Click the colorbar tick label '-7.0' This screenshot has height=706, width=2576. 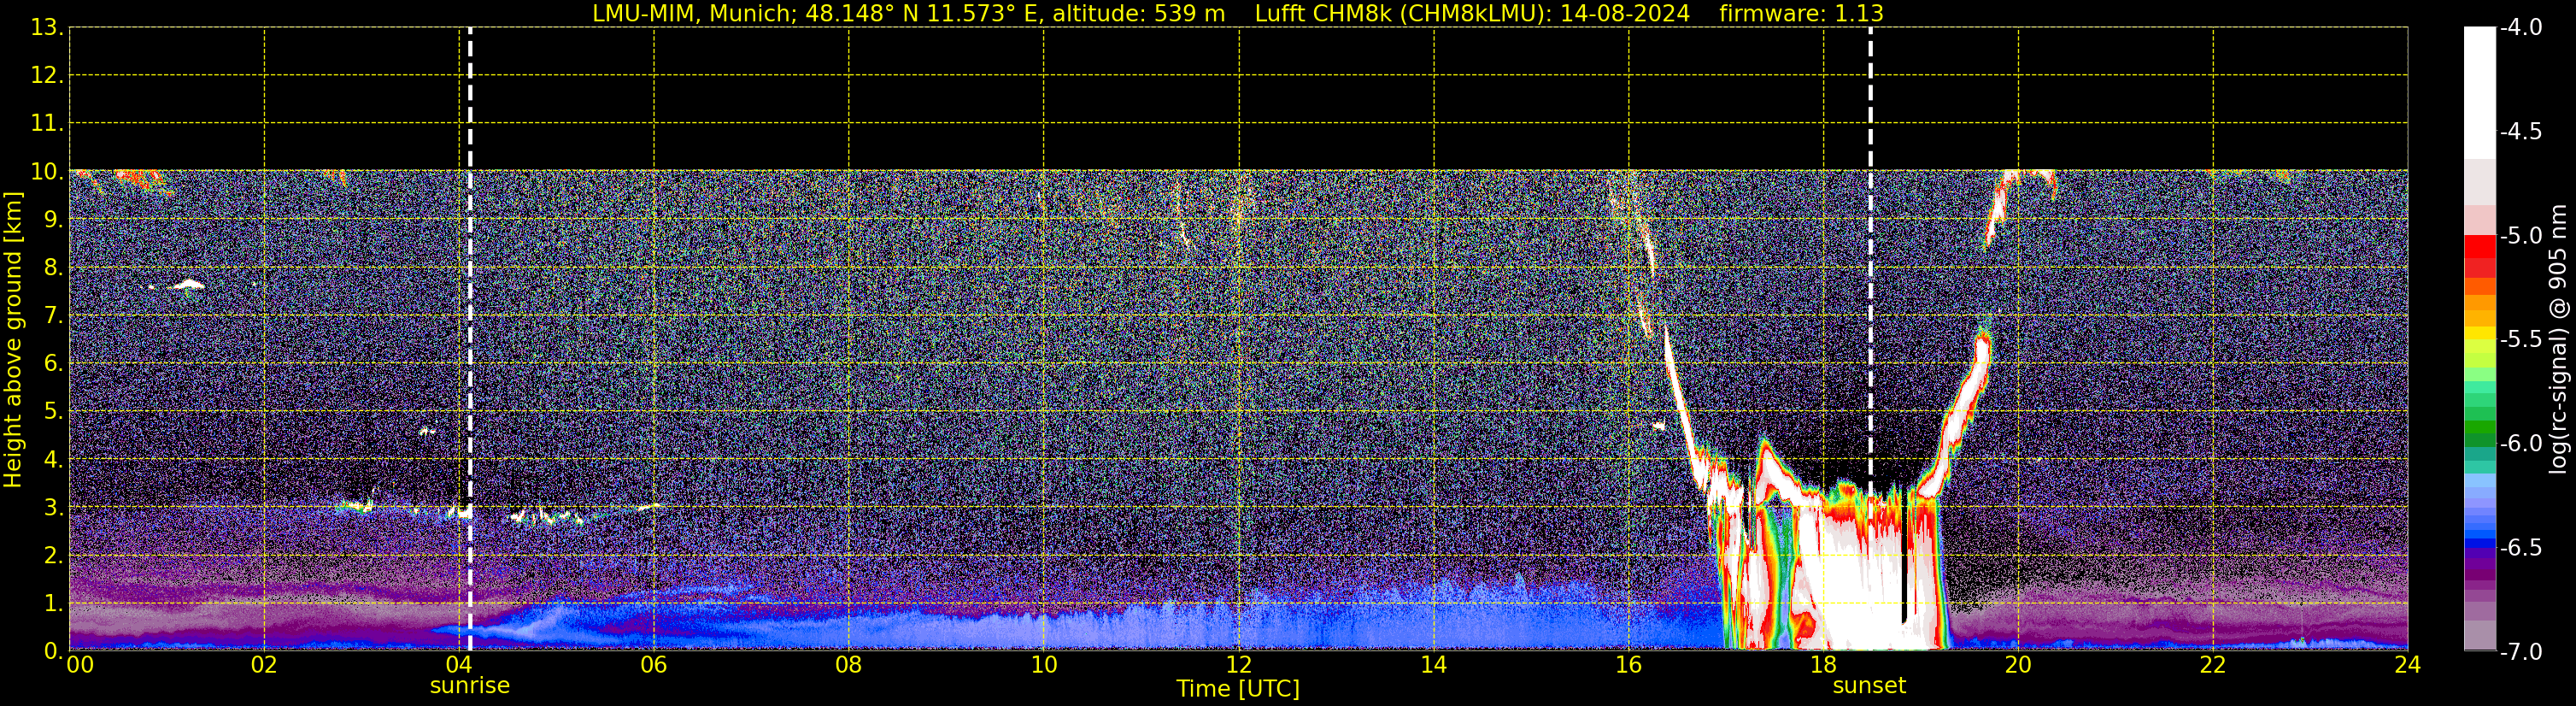[2521, 652]
